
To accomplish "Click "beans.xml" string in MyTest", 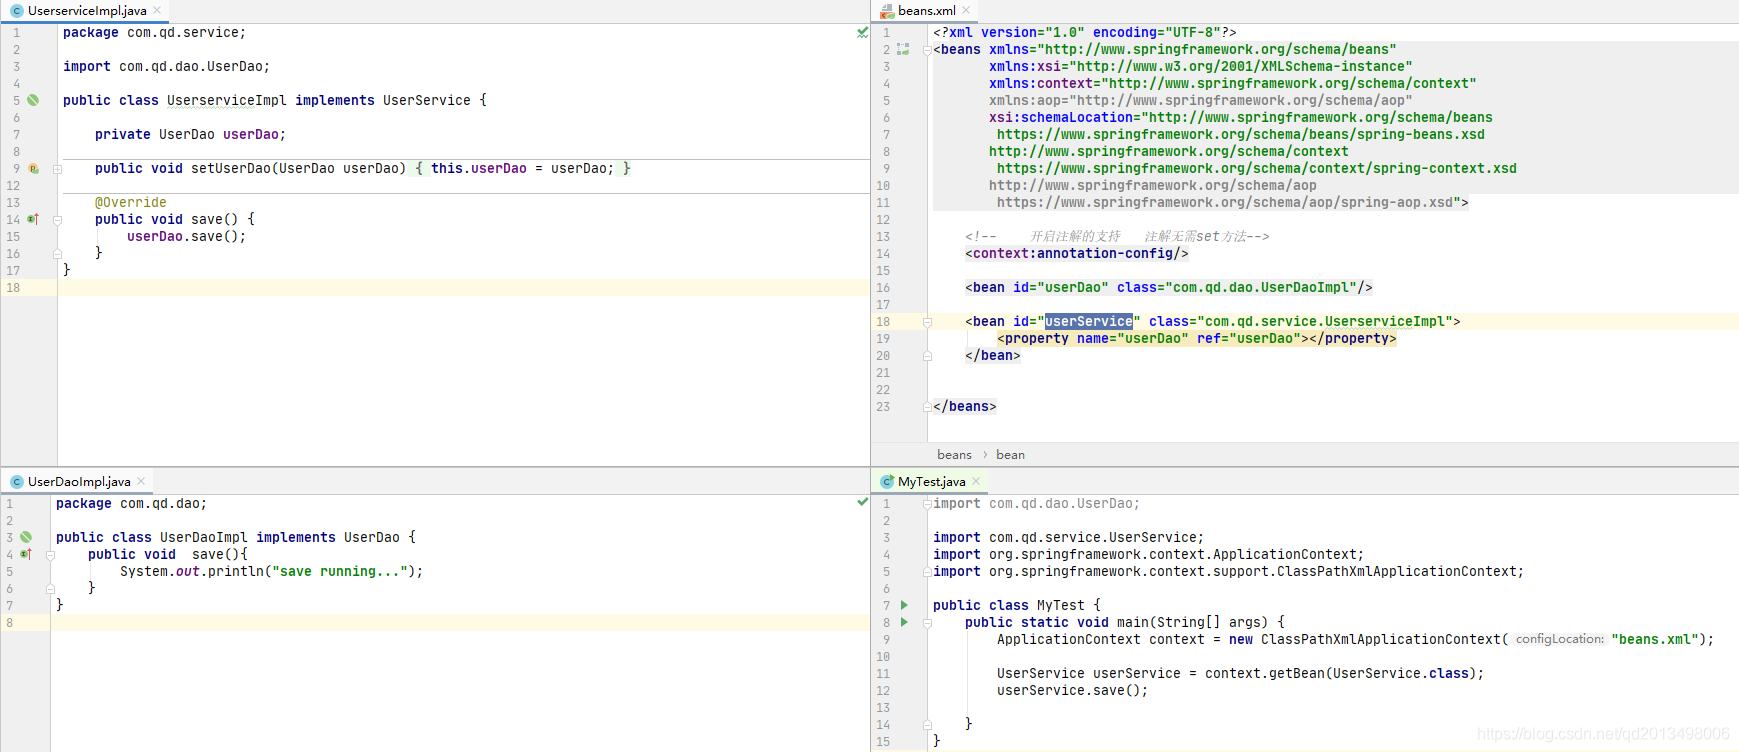I will coord(1654,639).
